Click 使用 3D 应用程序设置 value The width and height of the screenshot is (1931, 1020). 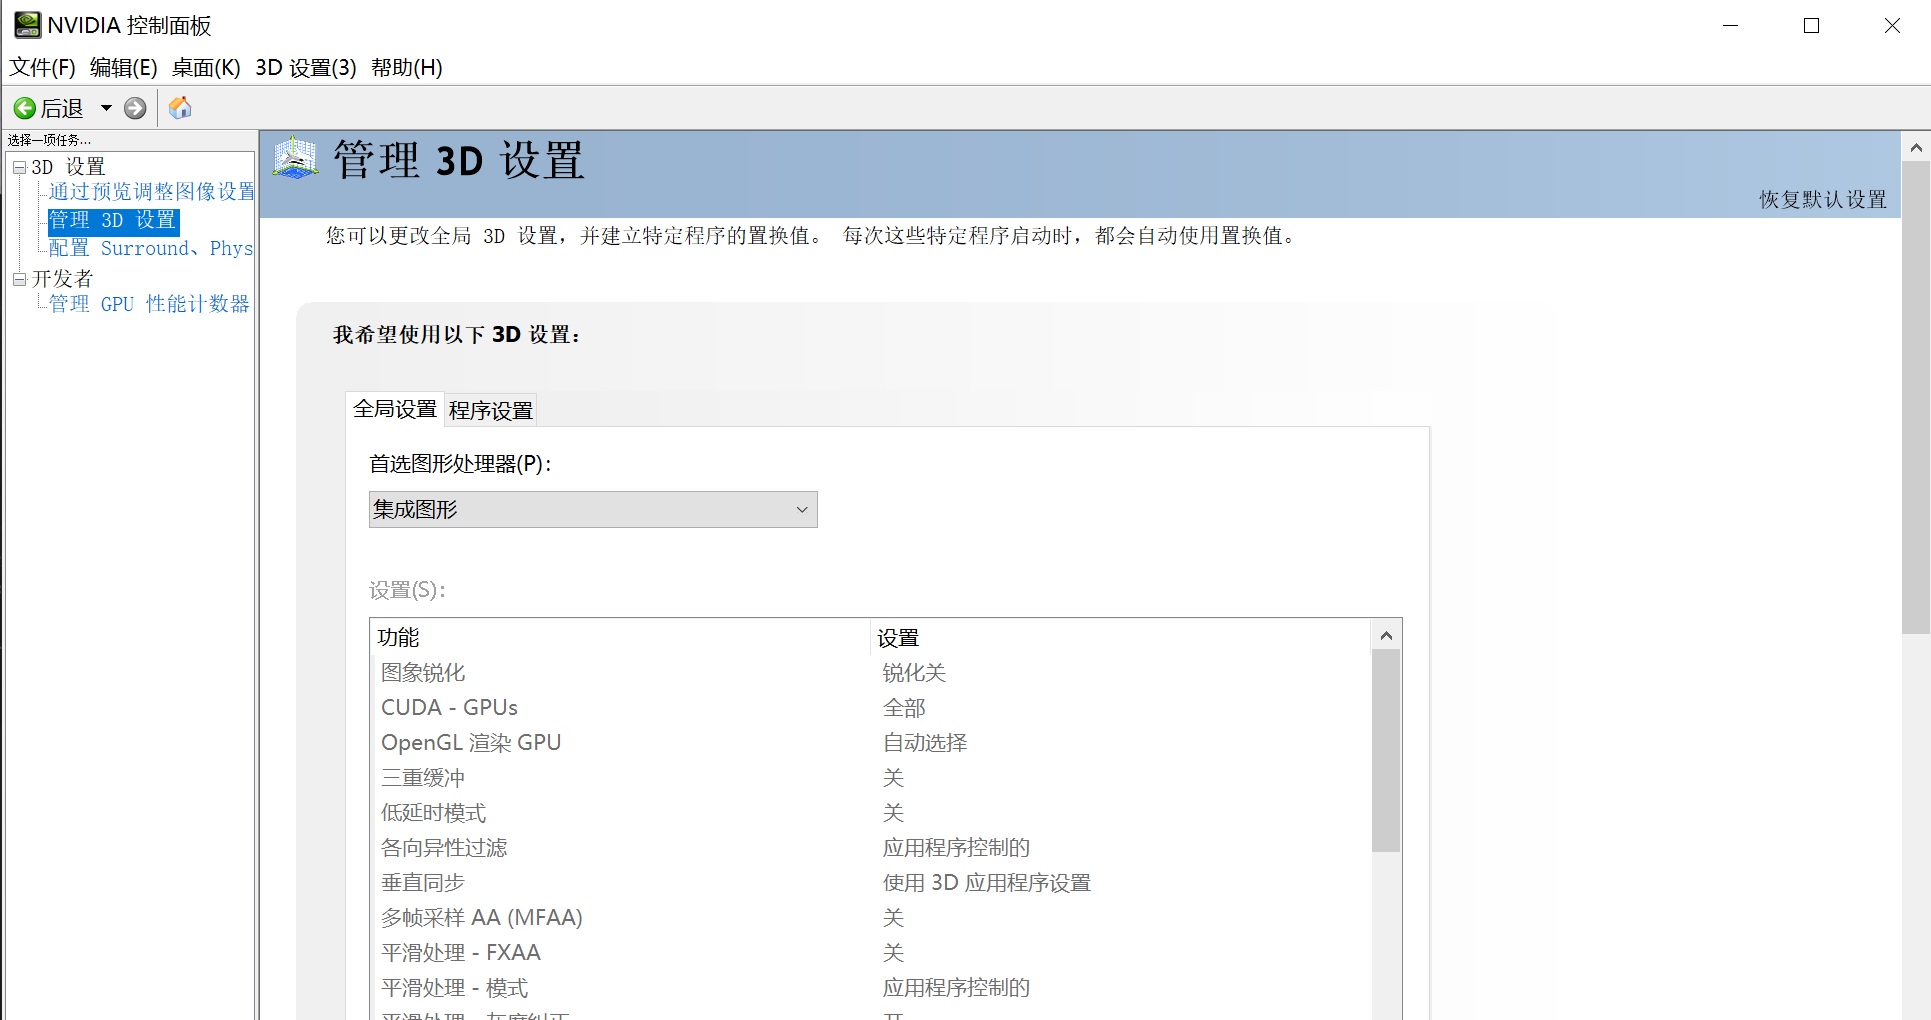click(x=986, y=883)
